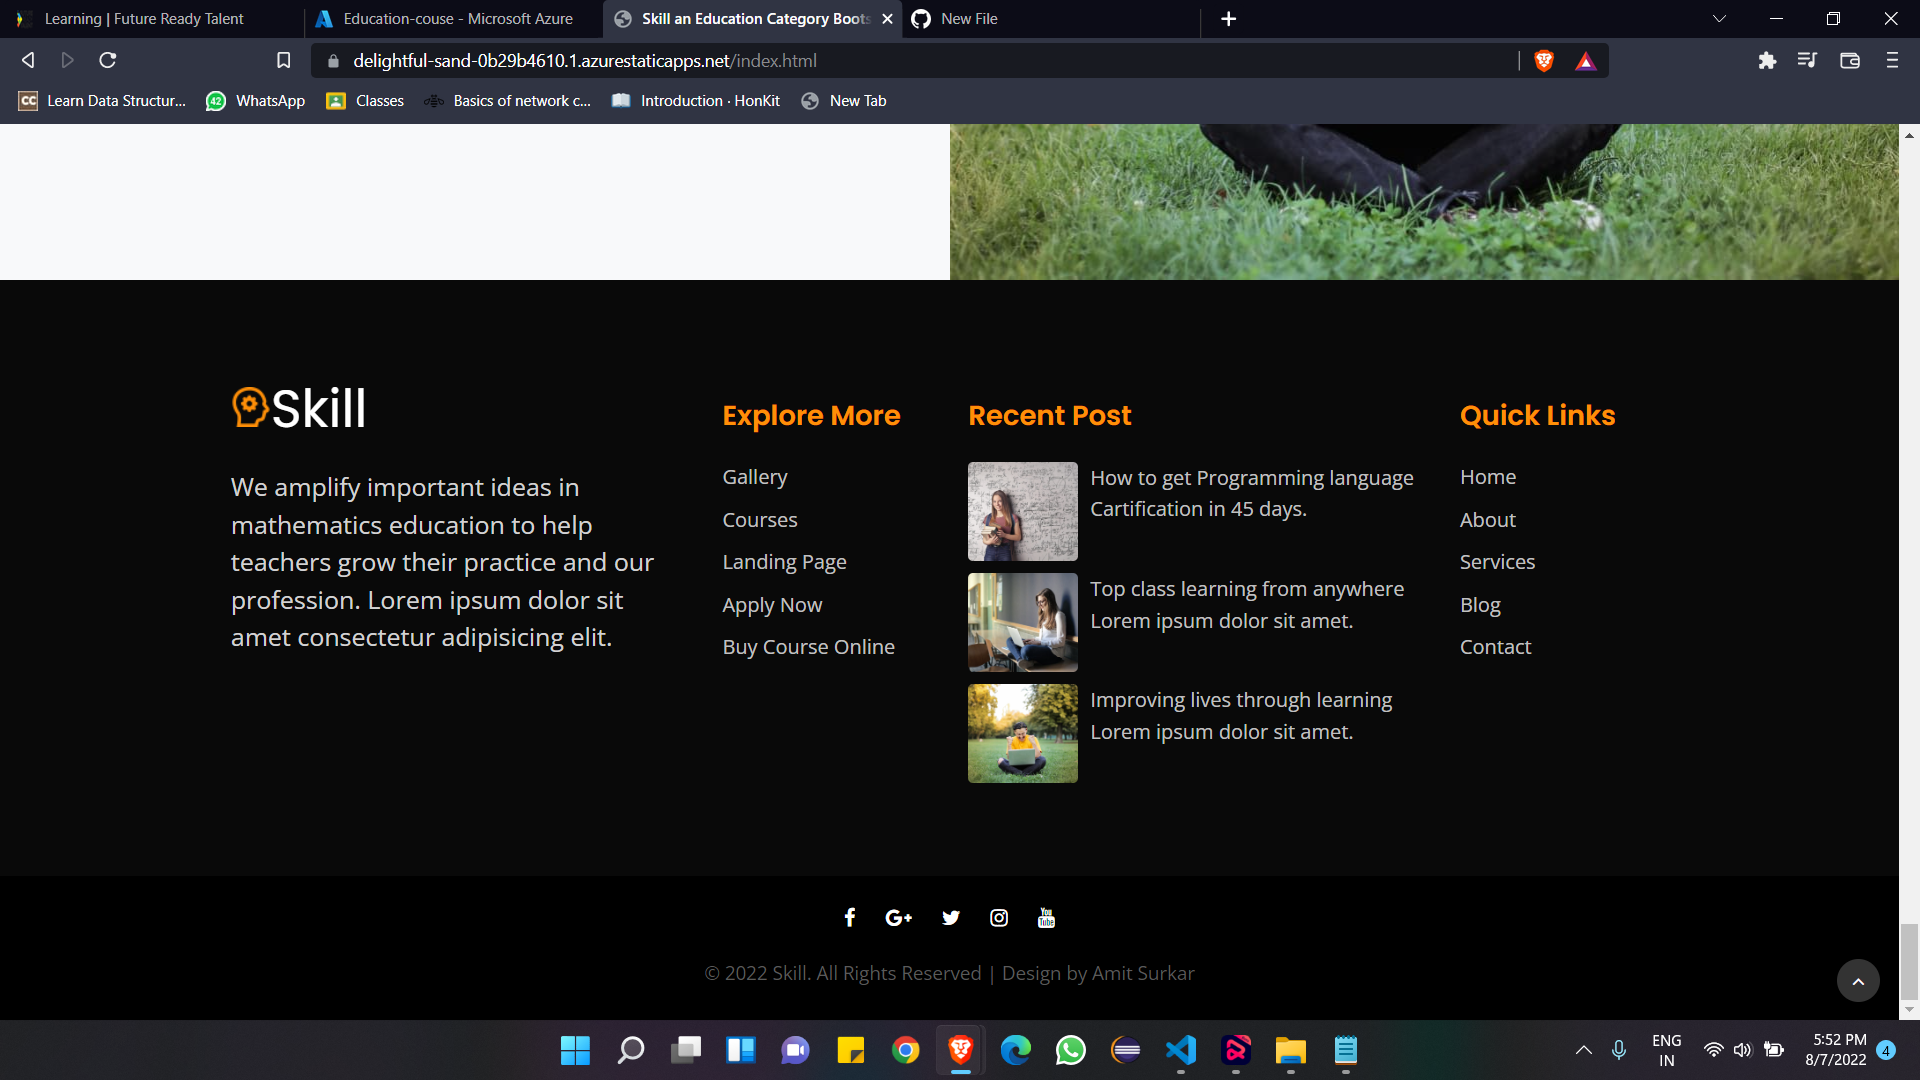Switch to the New File GitHub tab
Screen dimensions: 1920x1080
[968, 19]
